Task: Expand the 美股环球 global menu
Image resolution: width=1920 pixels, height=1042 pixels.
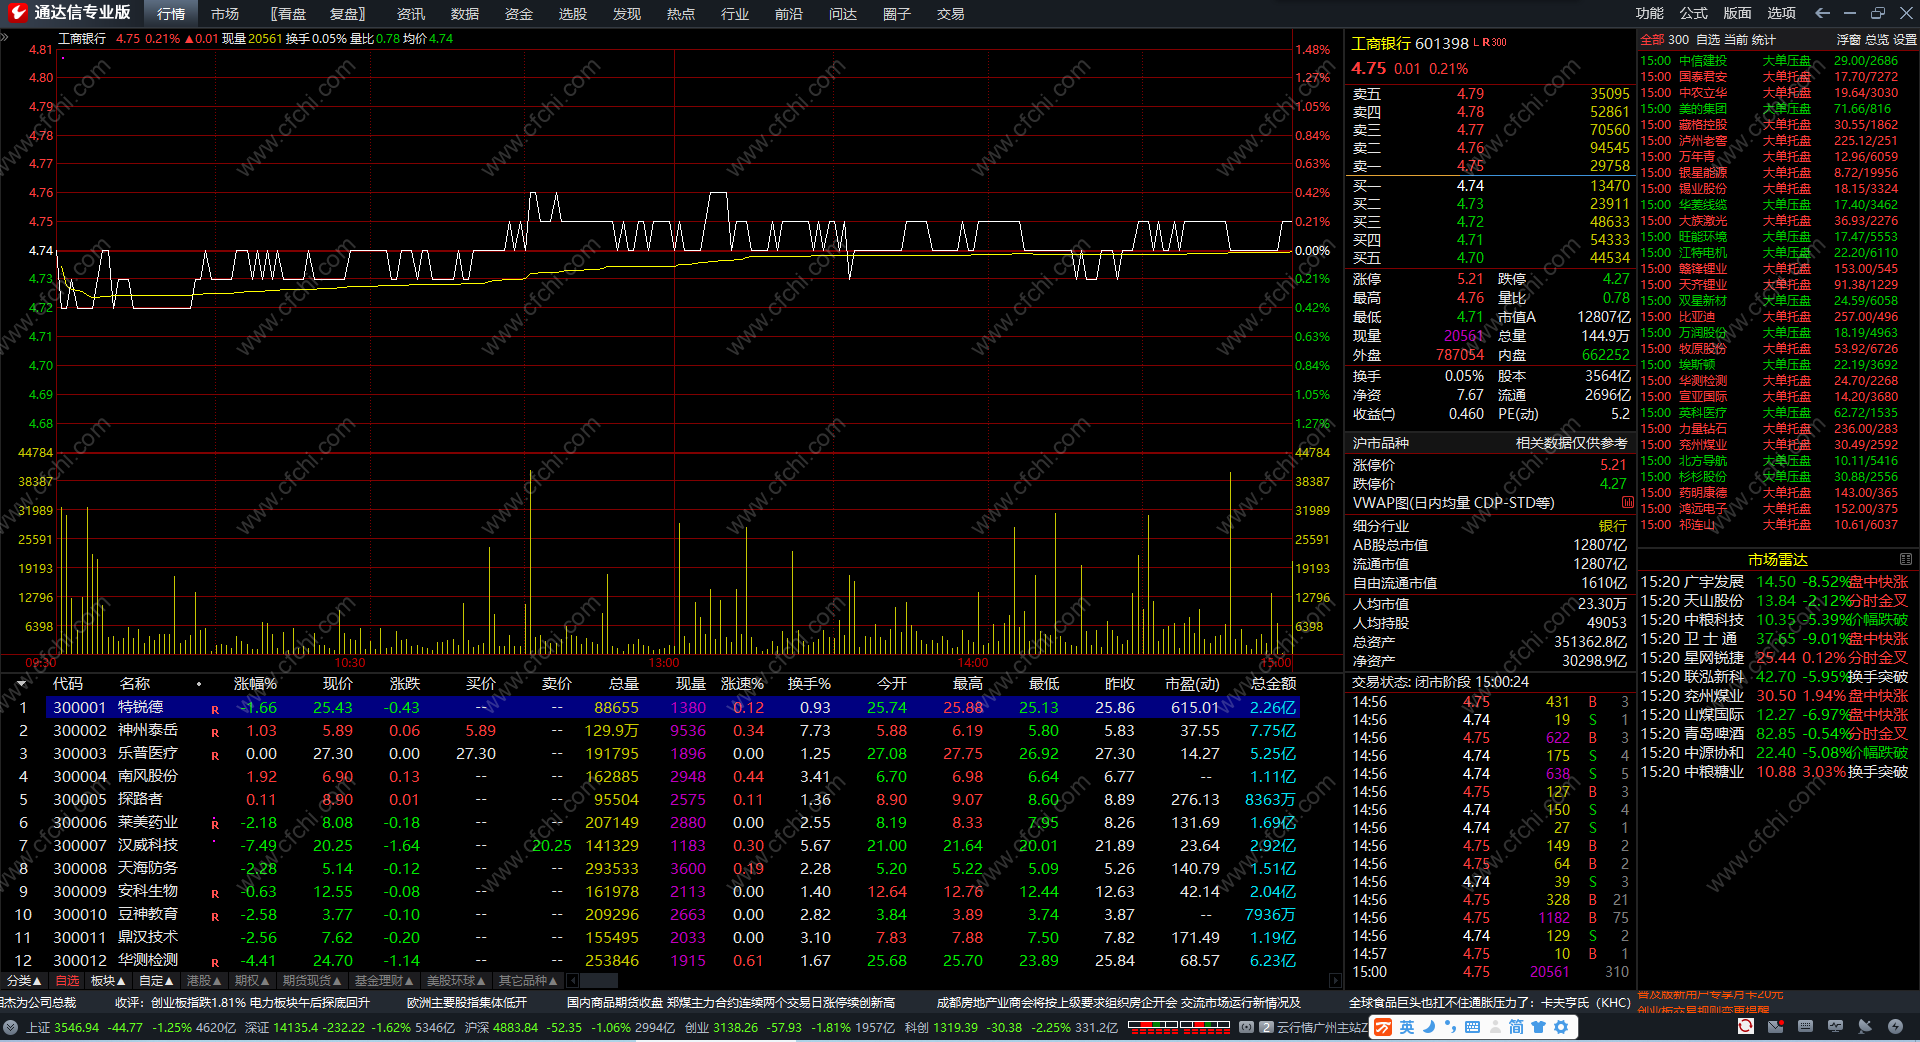Action: [x=456, y=981]
